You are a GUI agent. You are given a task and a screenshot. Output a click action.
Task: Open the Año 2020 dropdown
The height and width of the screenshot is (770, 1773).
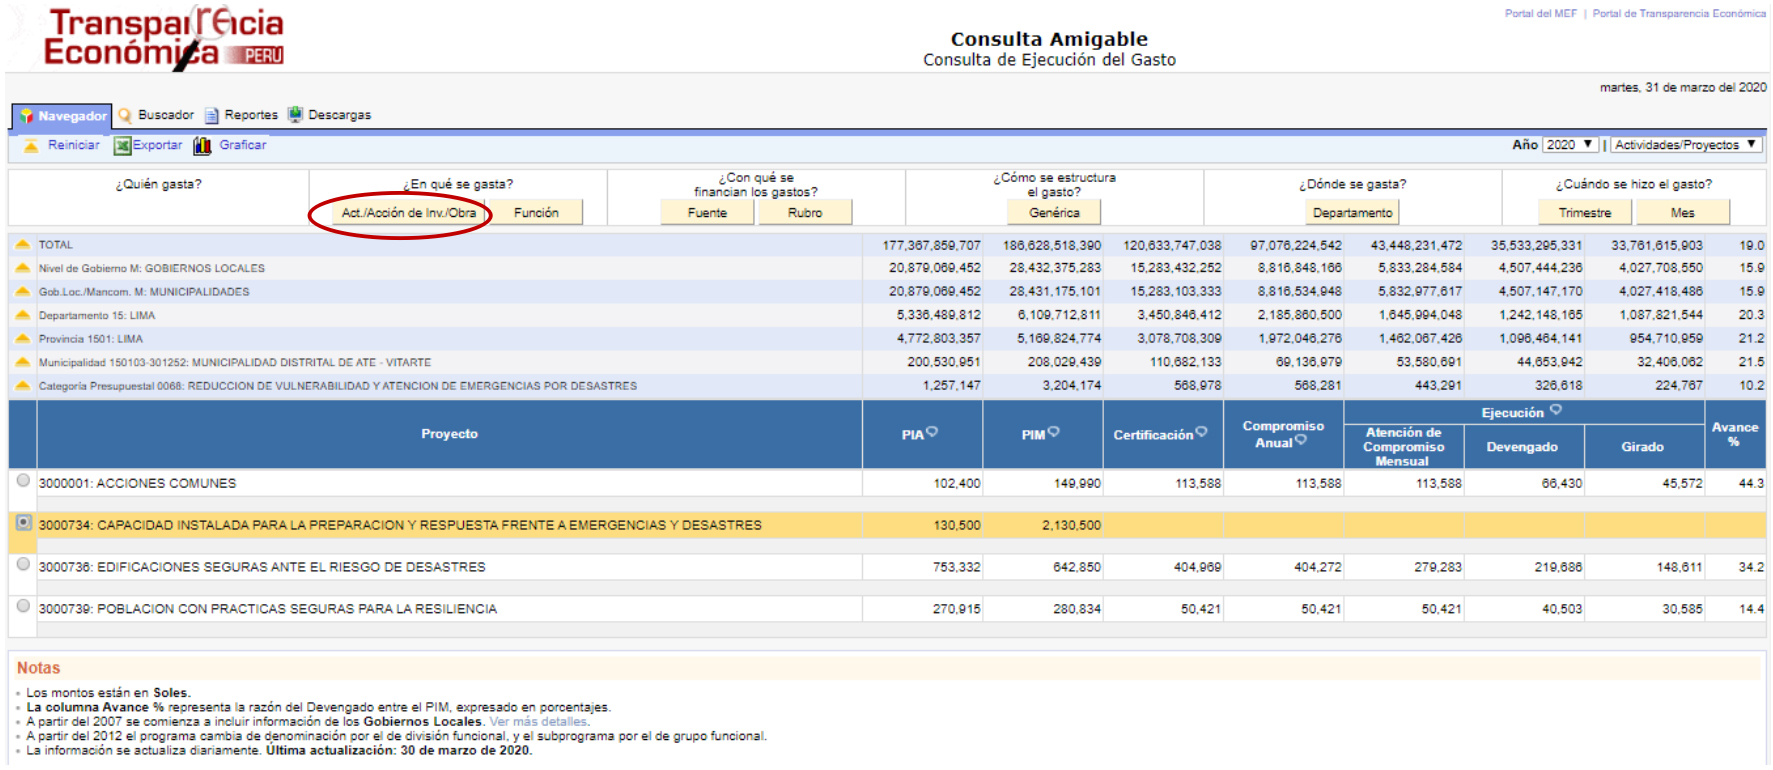(1570, 145)
